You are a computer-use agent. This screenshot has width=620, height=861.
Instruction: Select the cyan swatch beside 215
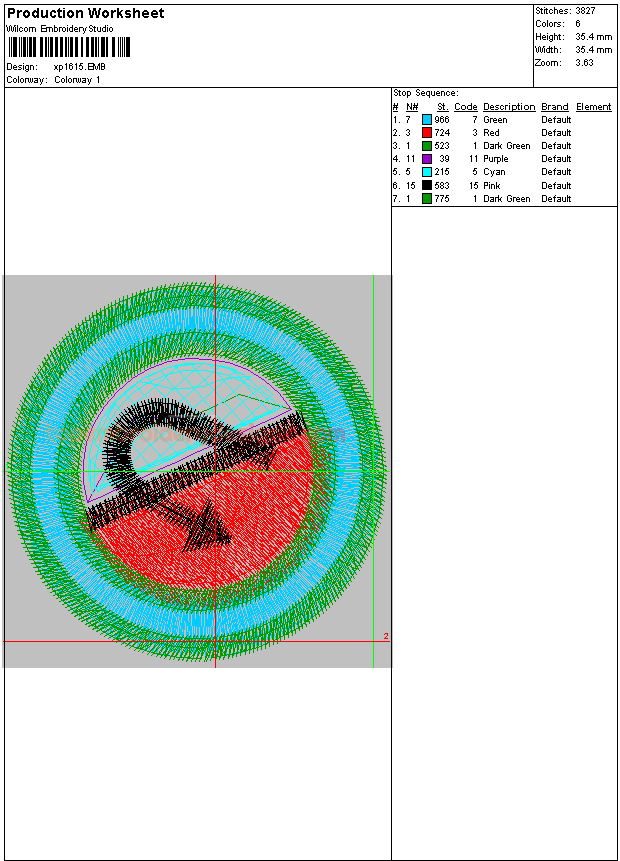coord(427,172)
